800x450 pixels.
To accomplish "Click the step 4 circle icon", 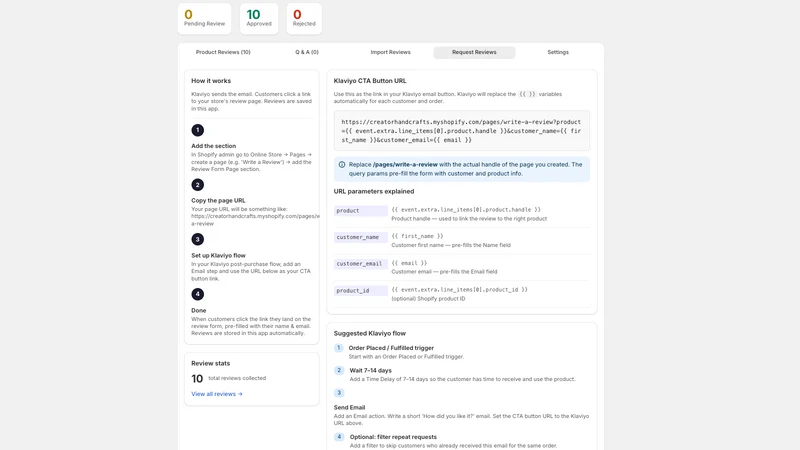I will pos(197,294).
